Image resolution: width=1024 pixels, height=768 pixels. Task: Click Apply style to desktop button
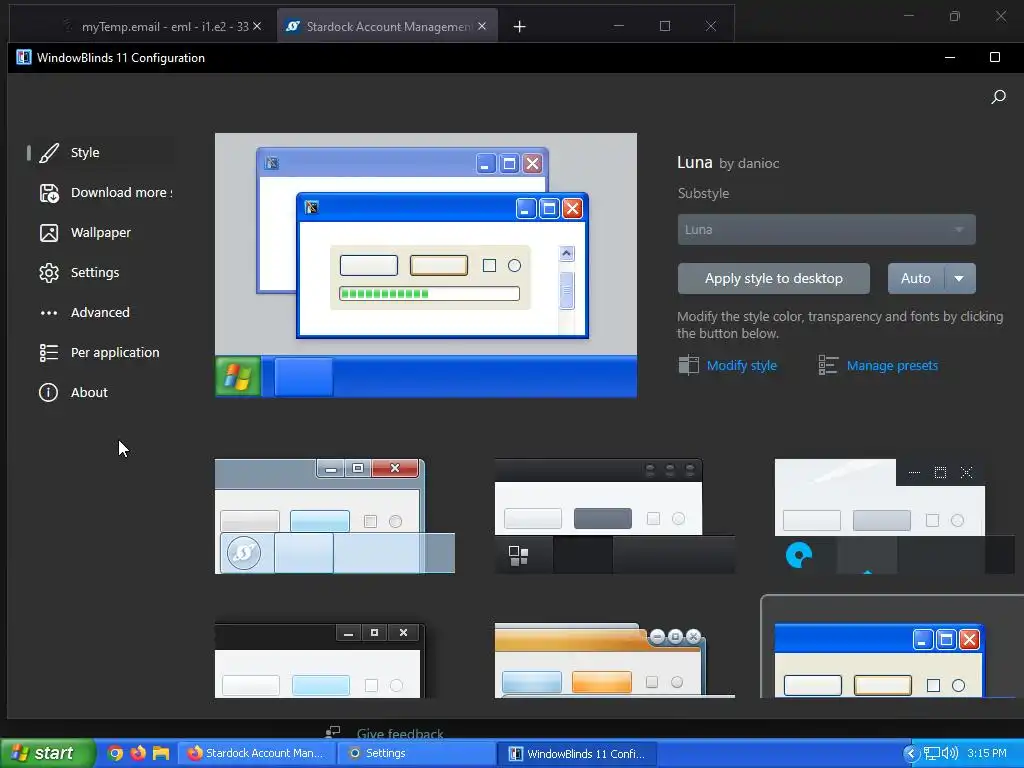(773, 278)
